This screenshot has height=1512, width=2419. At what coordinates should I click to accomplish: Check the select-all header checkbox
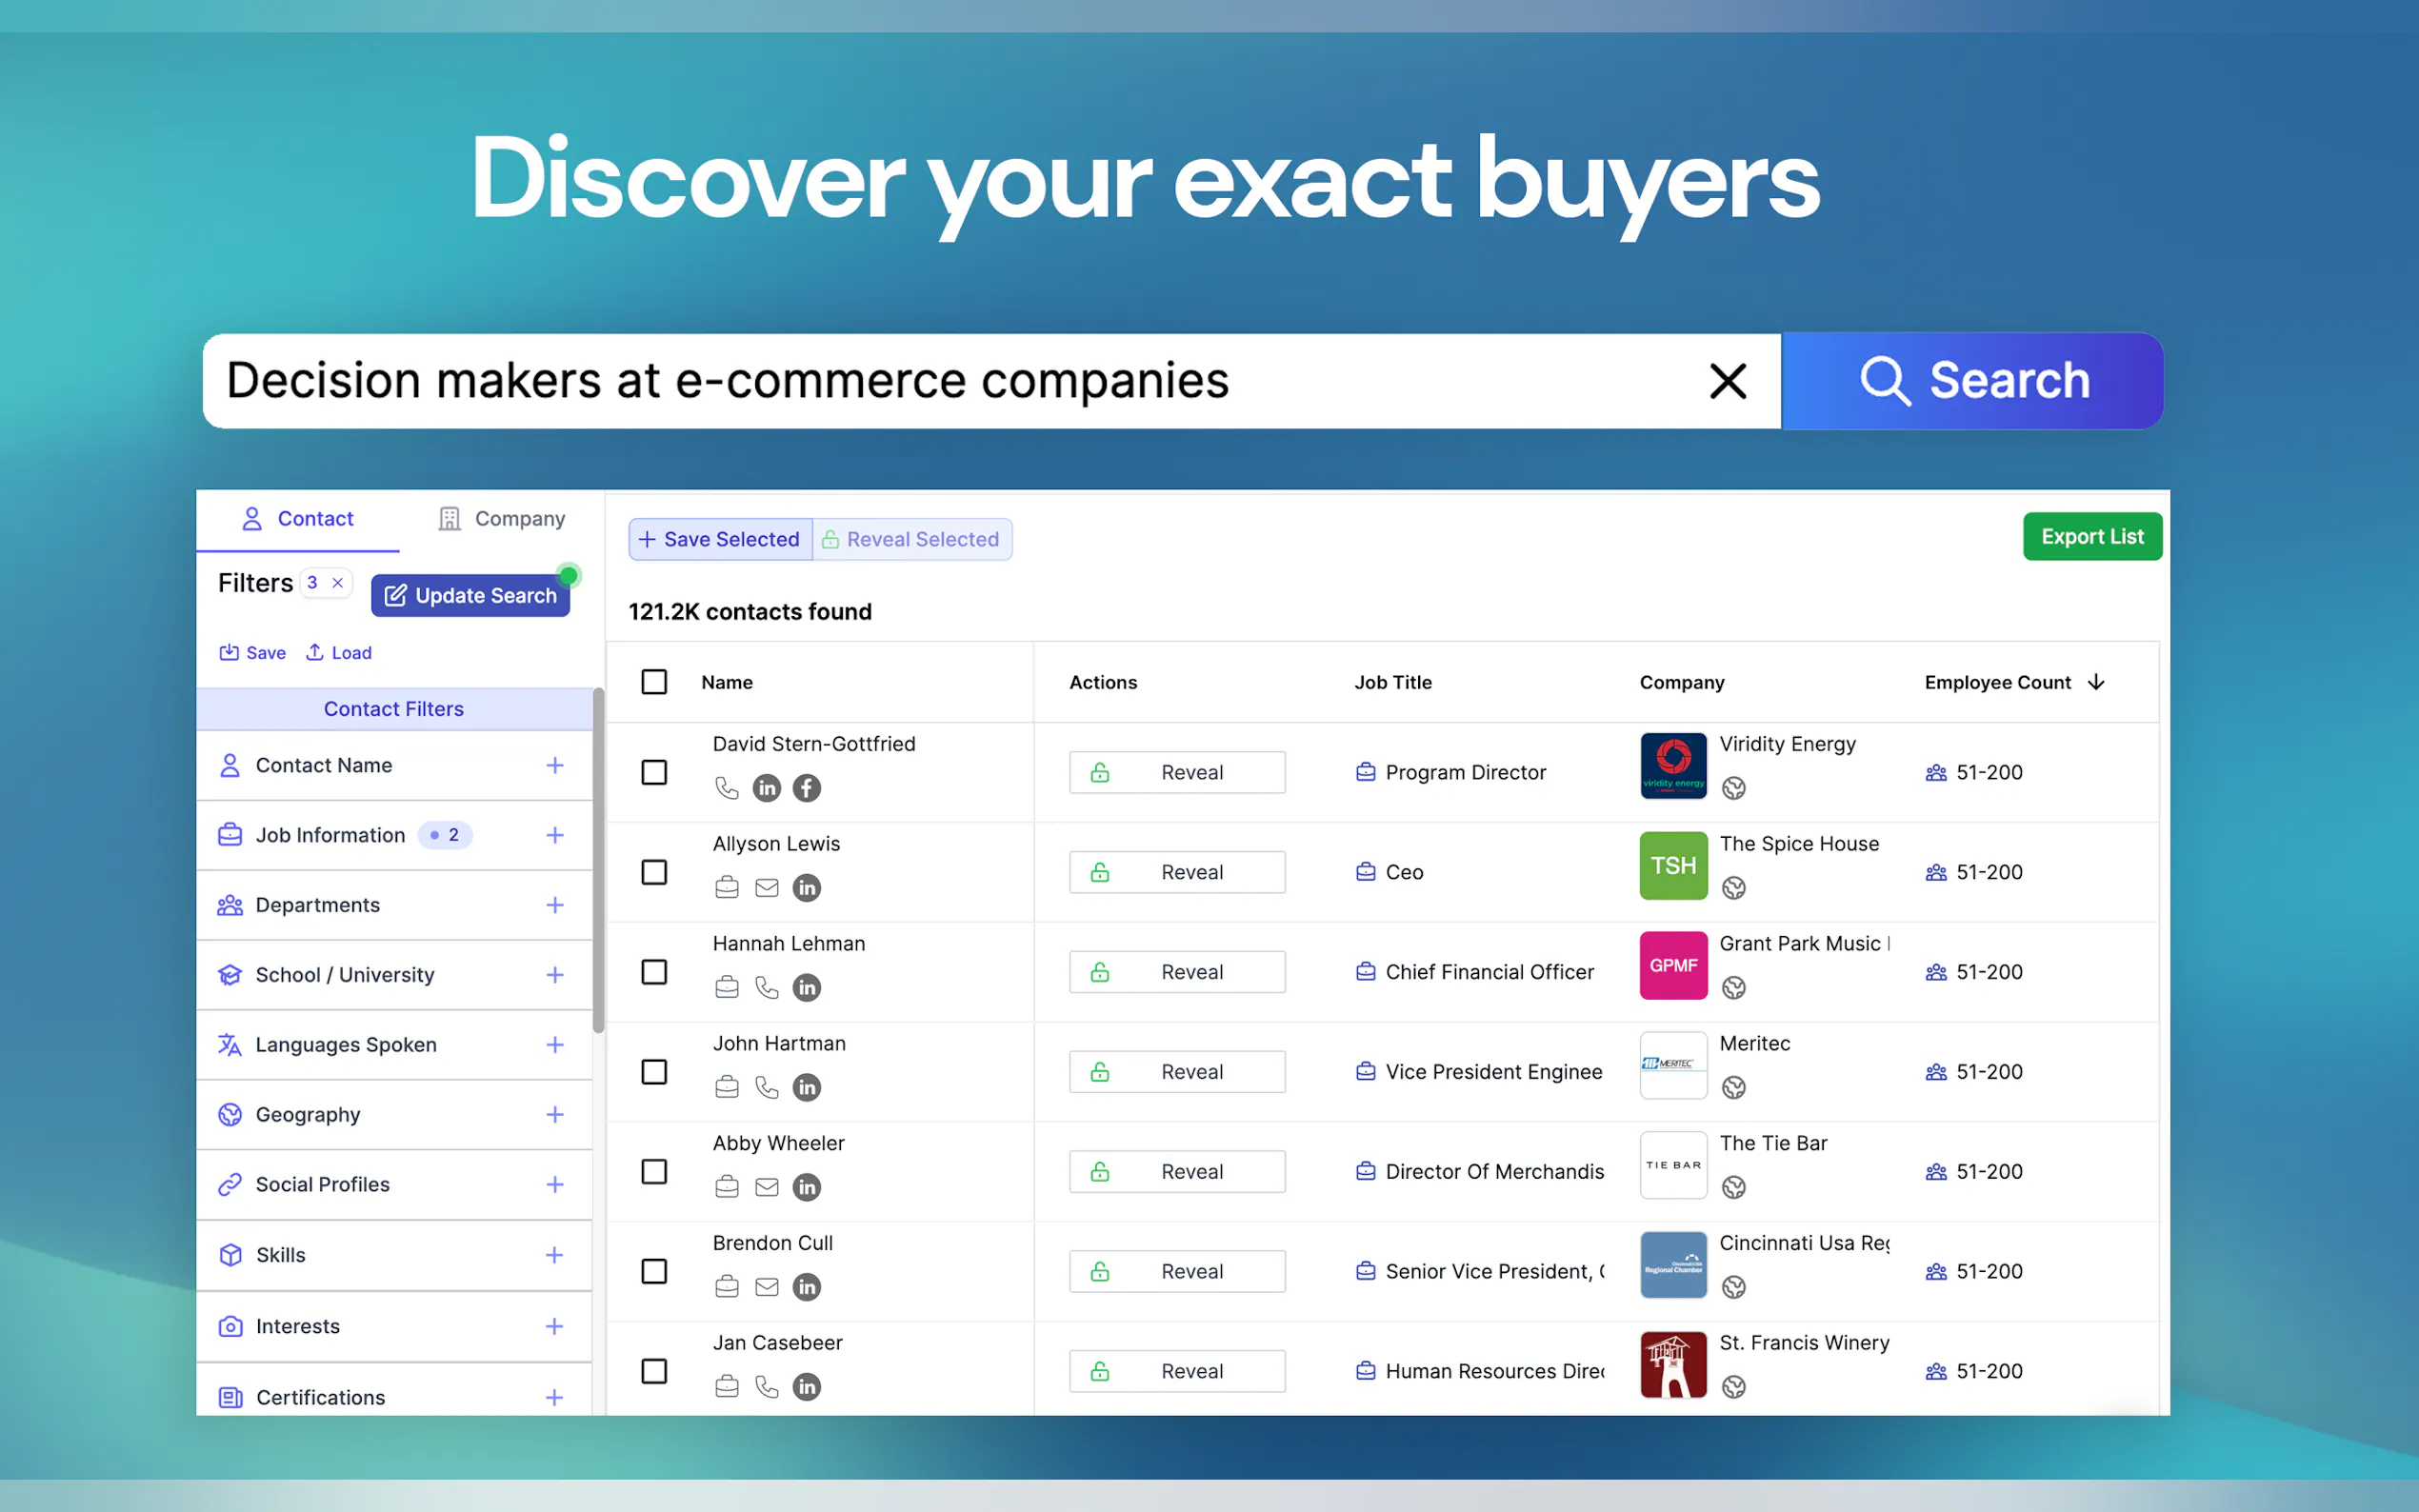click(x=654, y=682)
